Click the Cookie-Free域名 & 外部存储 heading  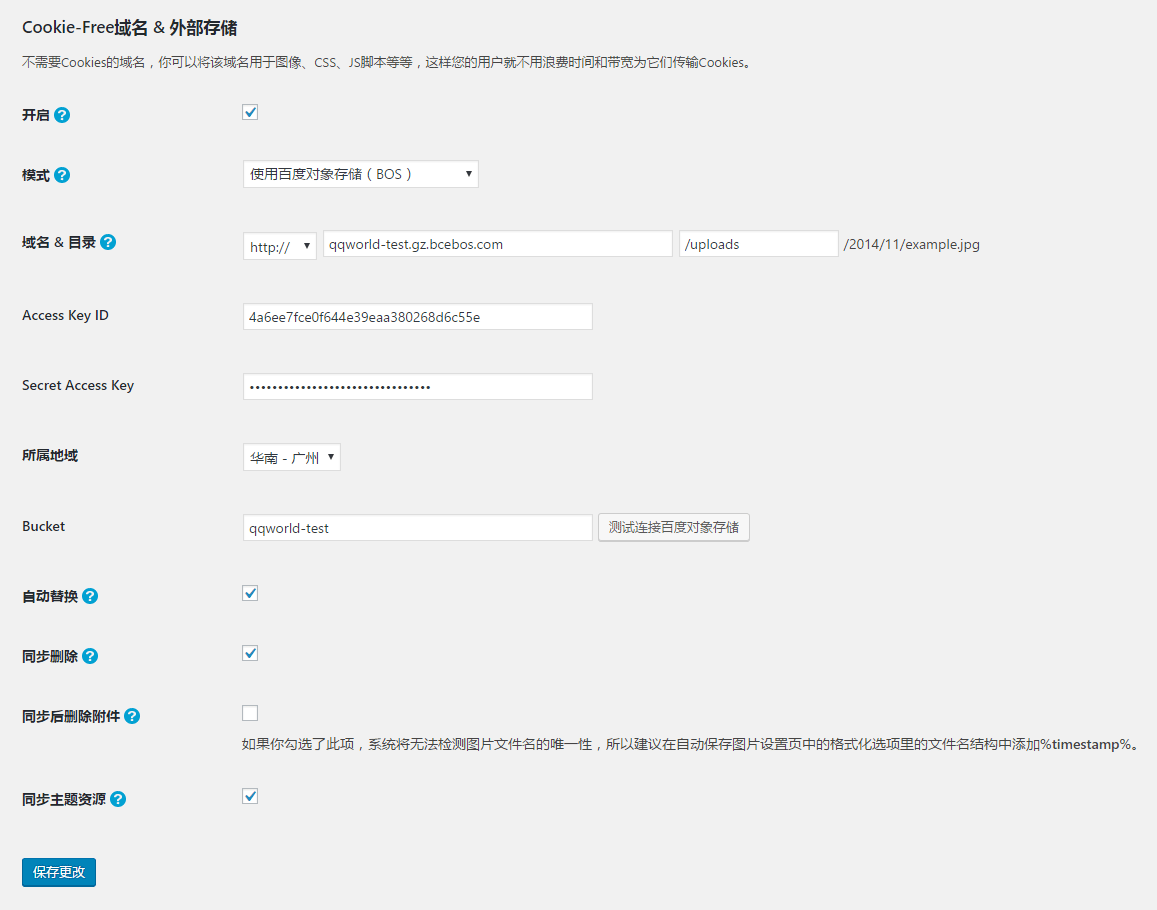pyautogui.click(x=130, y=28)
